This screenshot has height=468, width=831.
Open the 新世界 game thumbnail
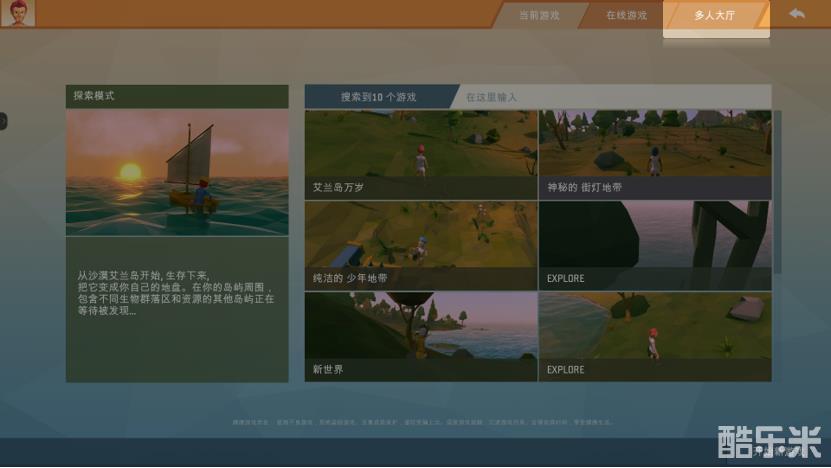tap(421, 337)
